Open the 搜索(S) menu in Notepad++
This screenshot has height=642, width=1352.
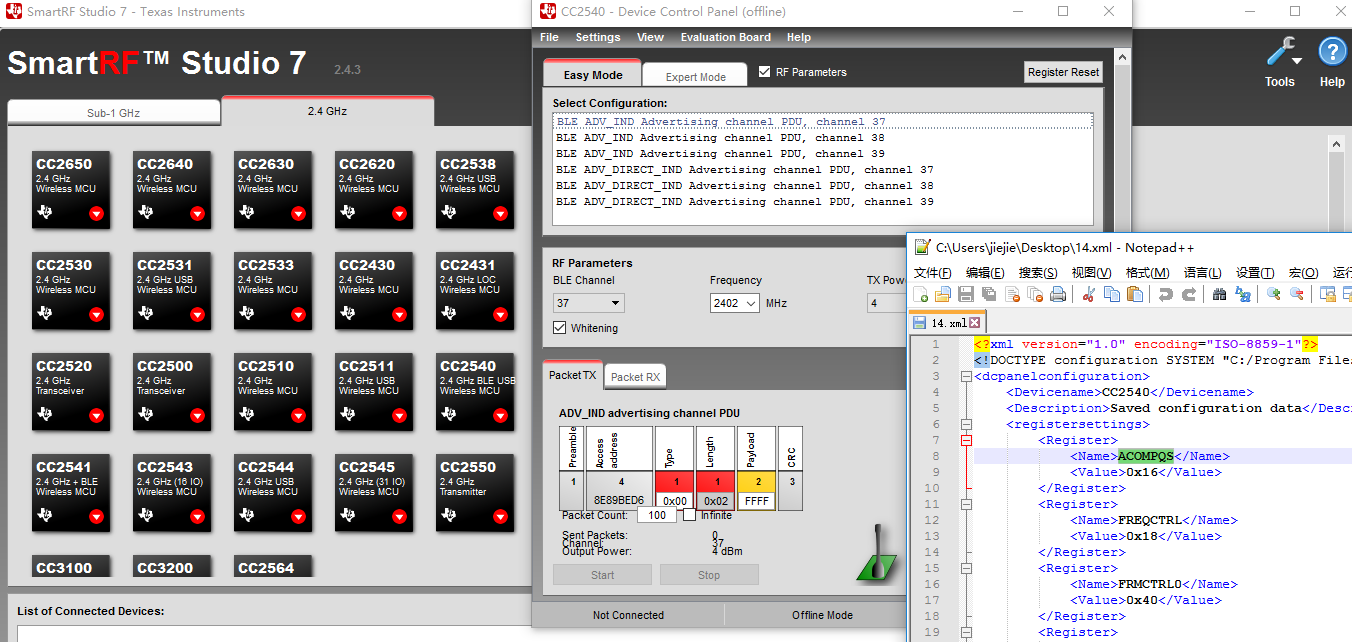[1038, 272]
